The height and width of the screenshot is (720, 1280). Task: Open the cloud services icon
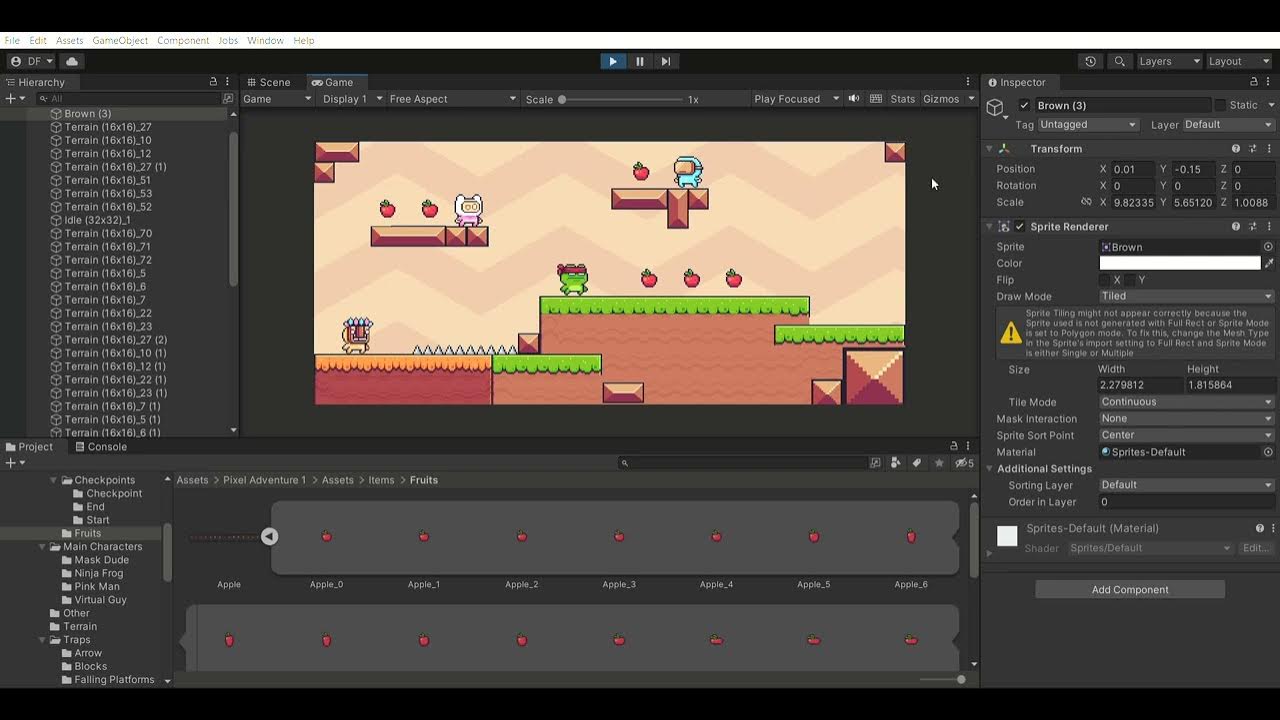pos(72,61)
